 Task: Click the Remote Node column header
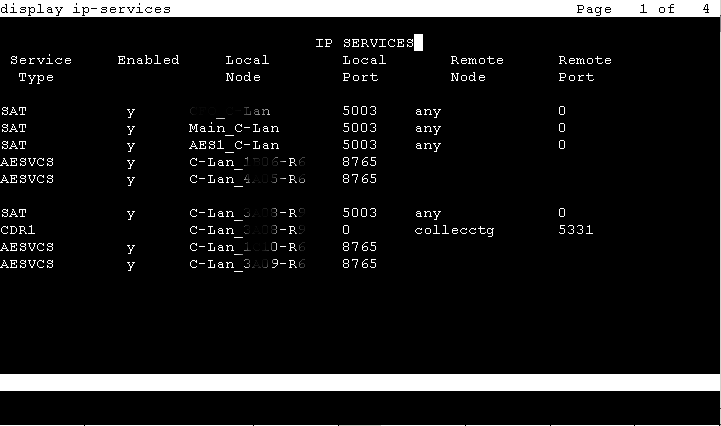[476, 68]
